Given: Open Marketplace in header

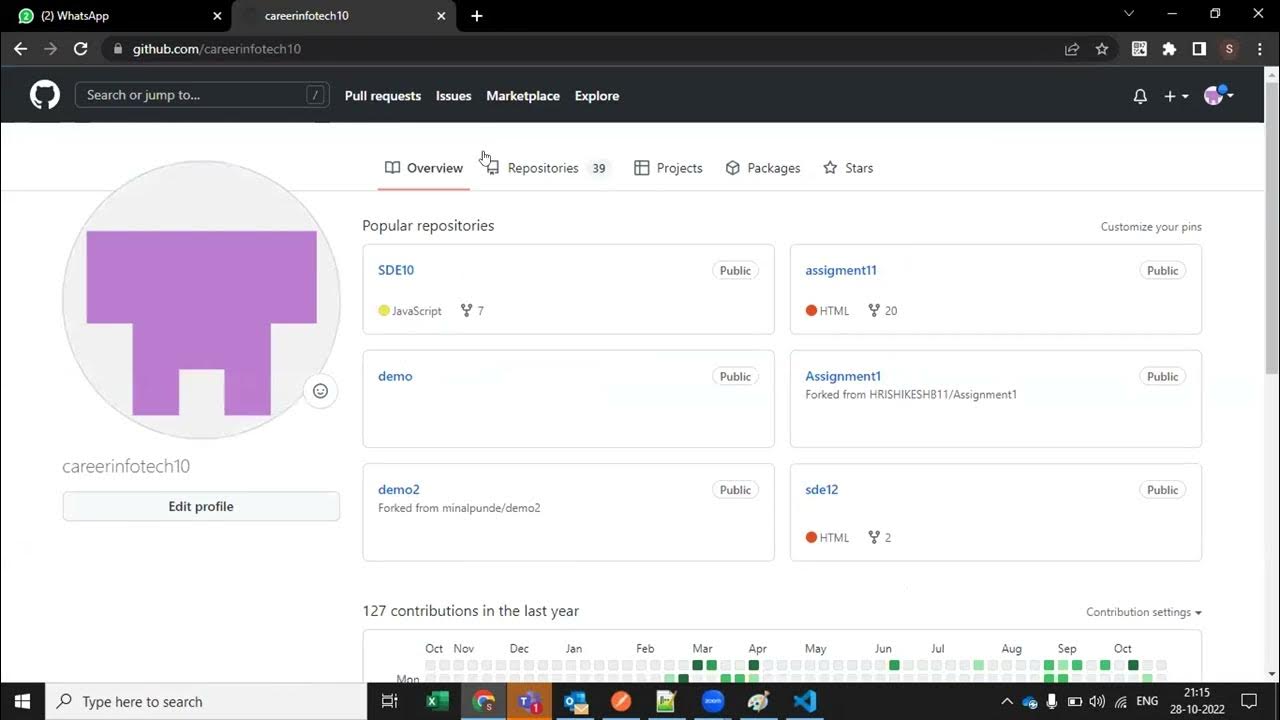Looking at the screenshot, I should pyautogui.click(x=523, y=96).
